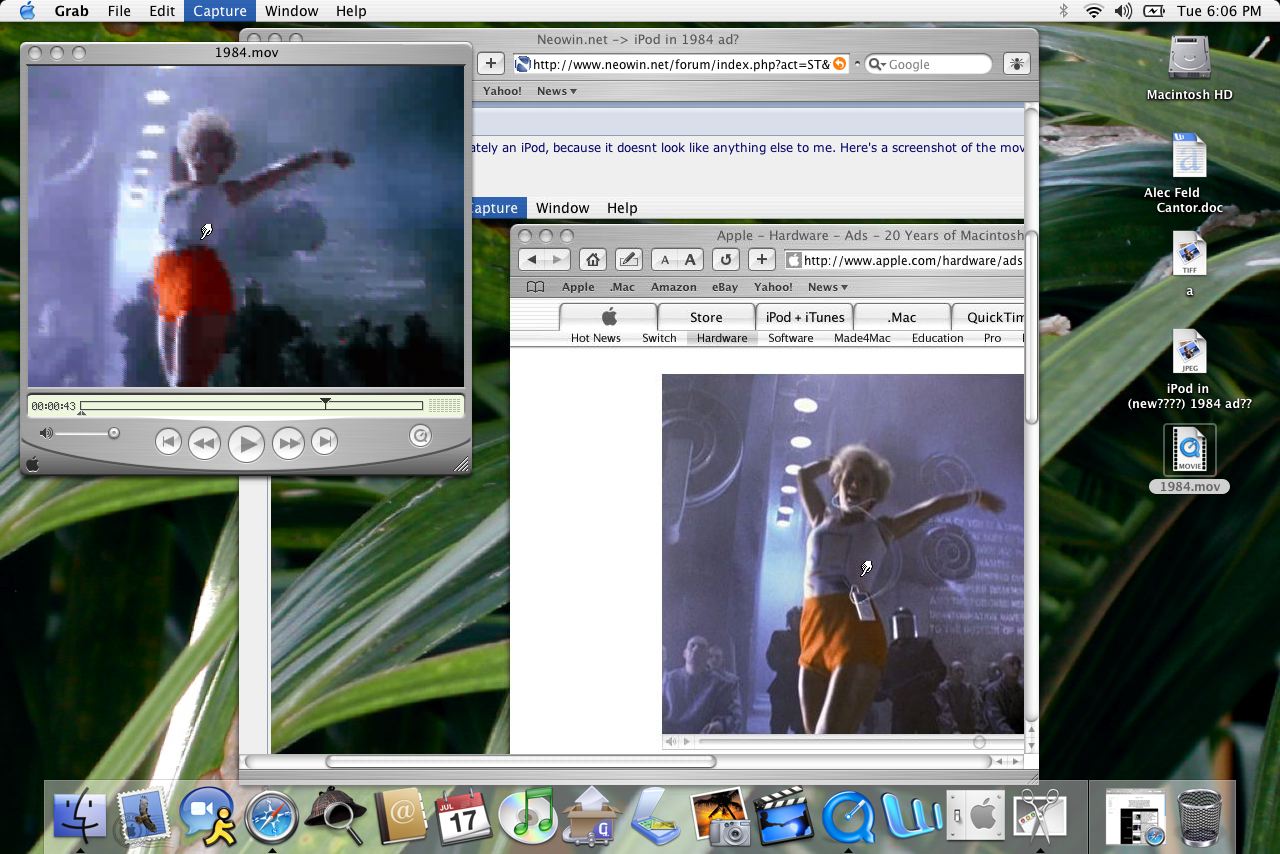Open the 1984.mov file on the desktop
The width and height of the screenshot is (1280, 854).
pos(1189,450)
